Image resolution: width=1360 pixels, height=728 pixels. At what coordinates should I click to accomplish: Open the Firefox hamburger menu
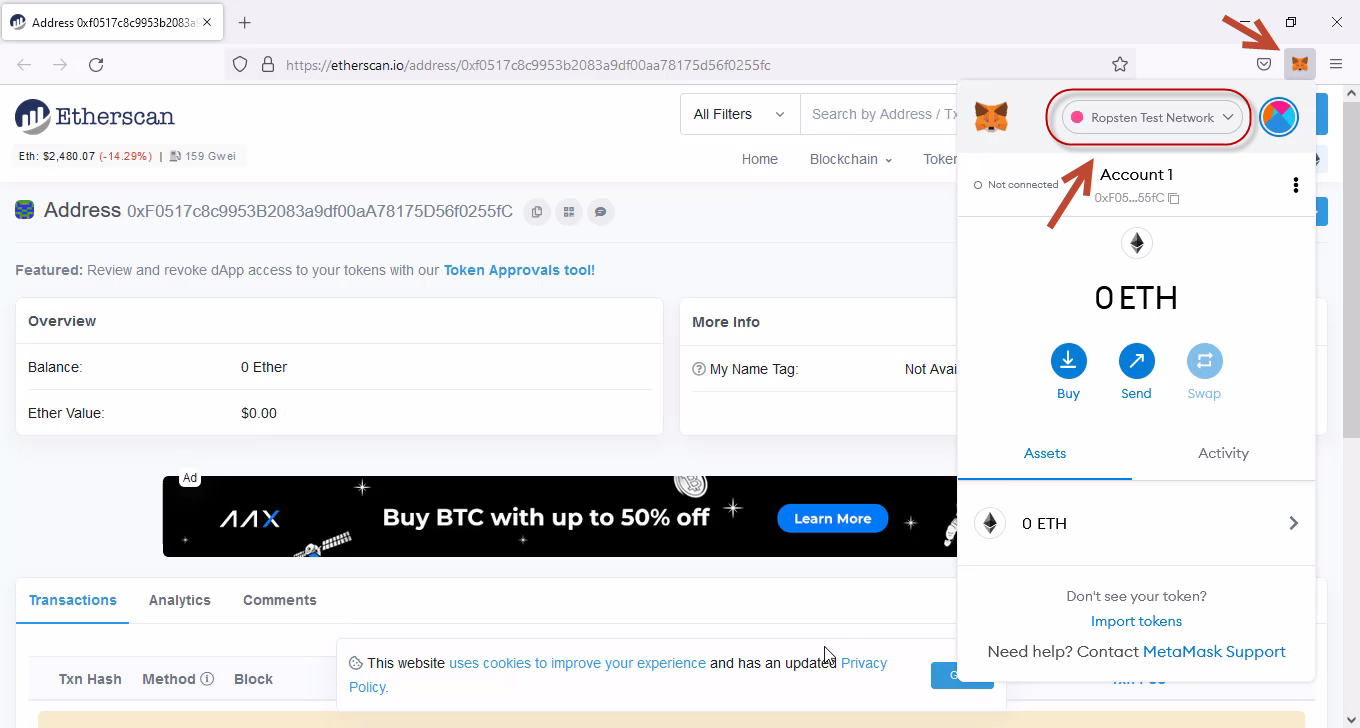(1336, 64)
